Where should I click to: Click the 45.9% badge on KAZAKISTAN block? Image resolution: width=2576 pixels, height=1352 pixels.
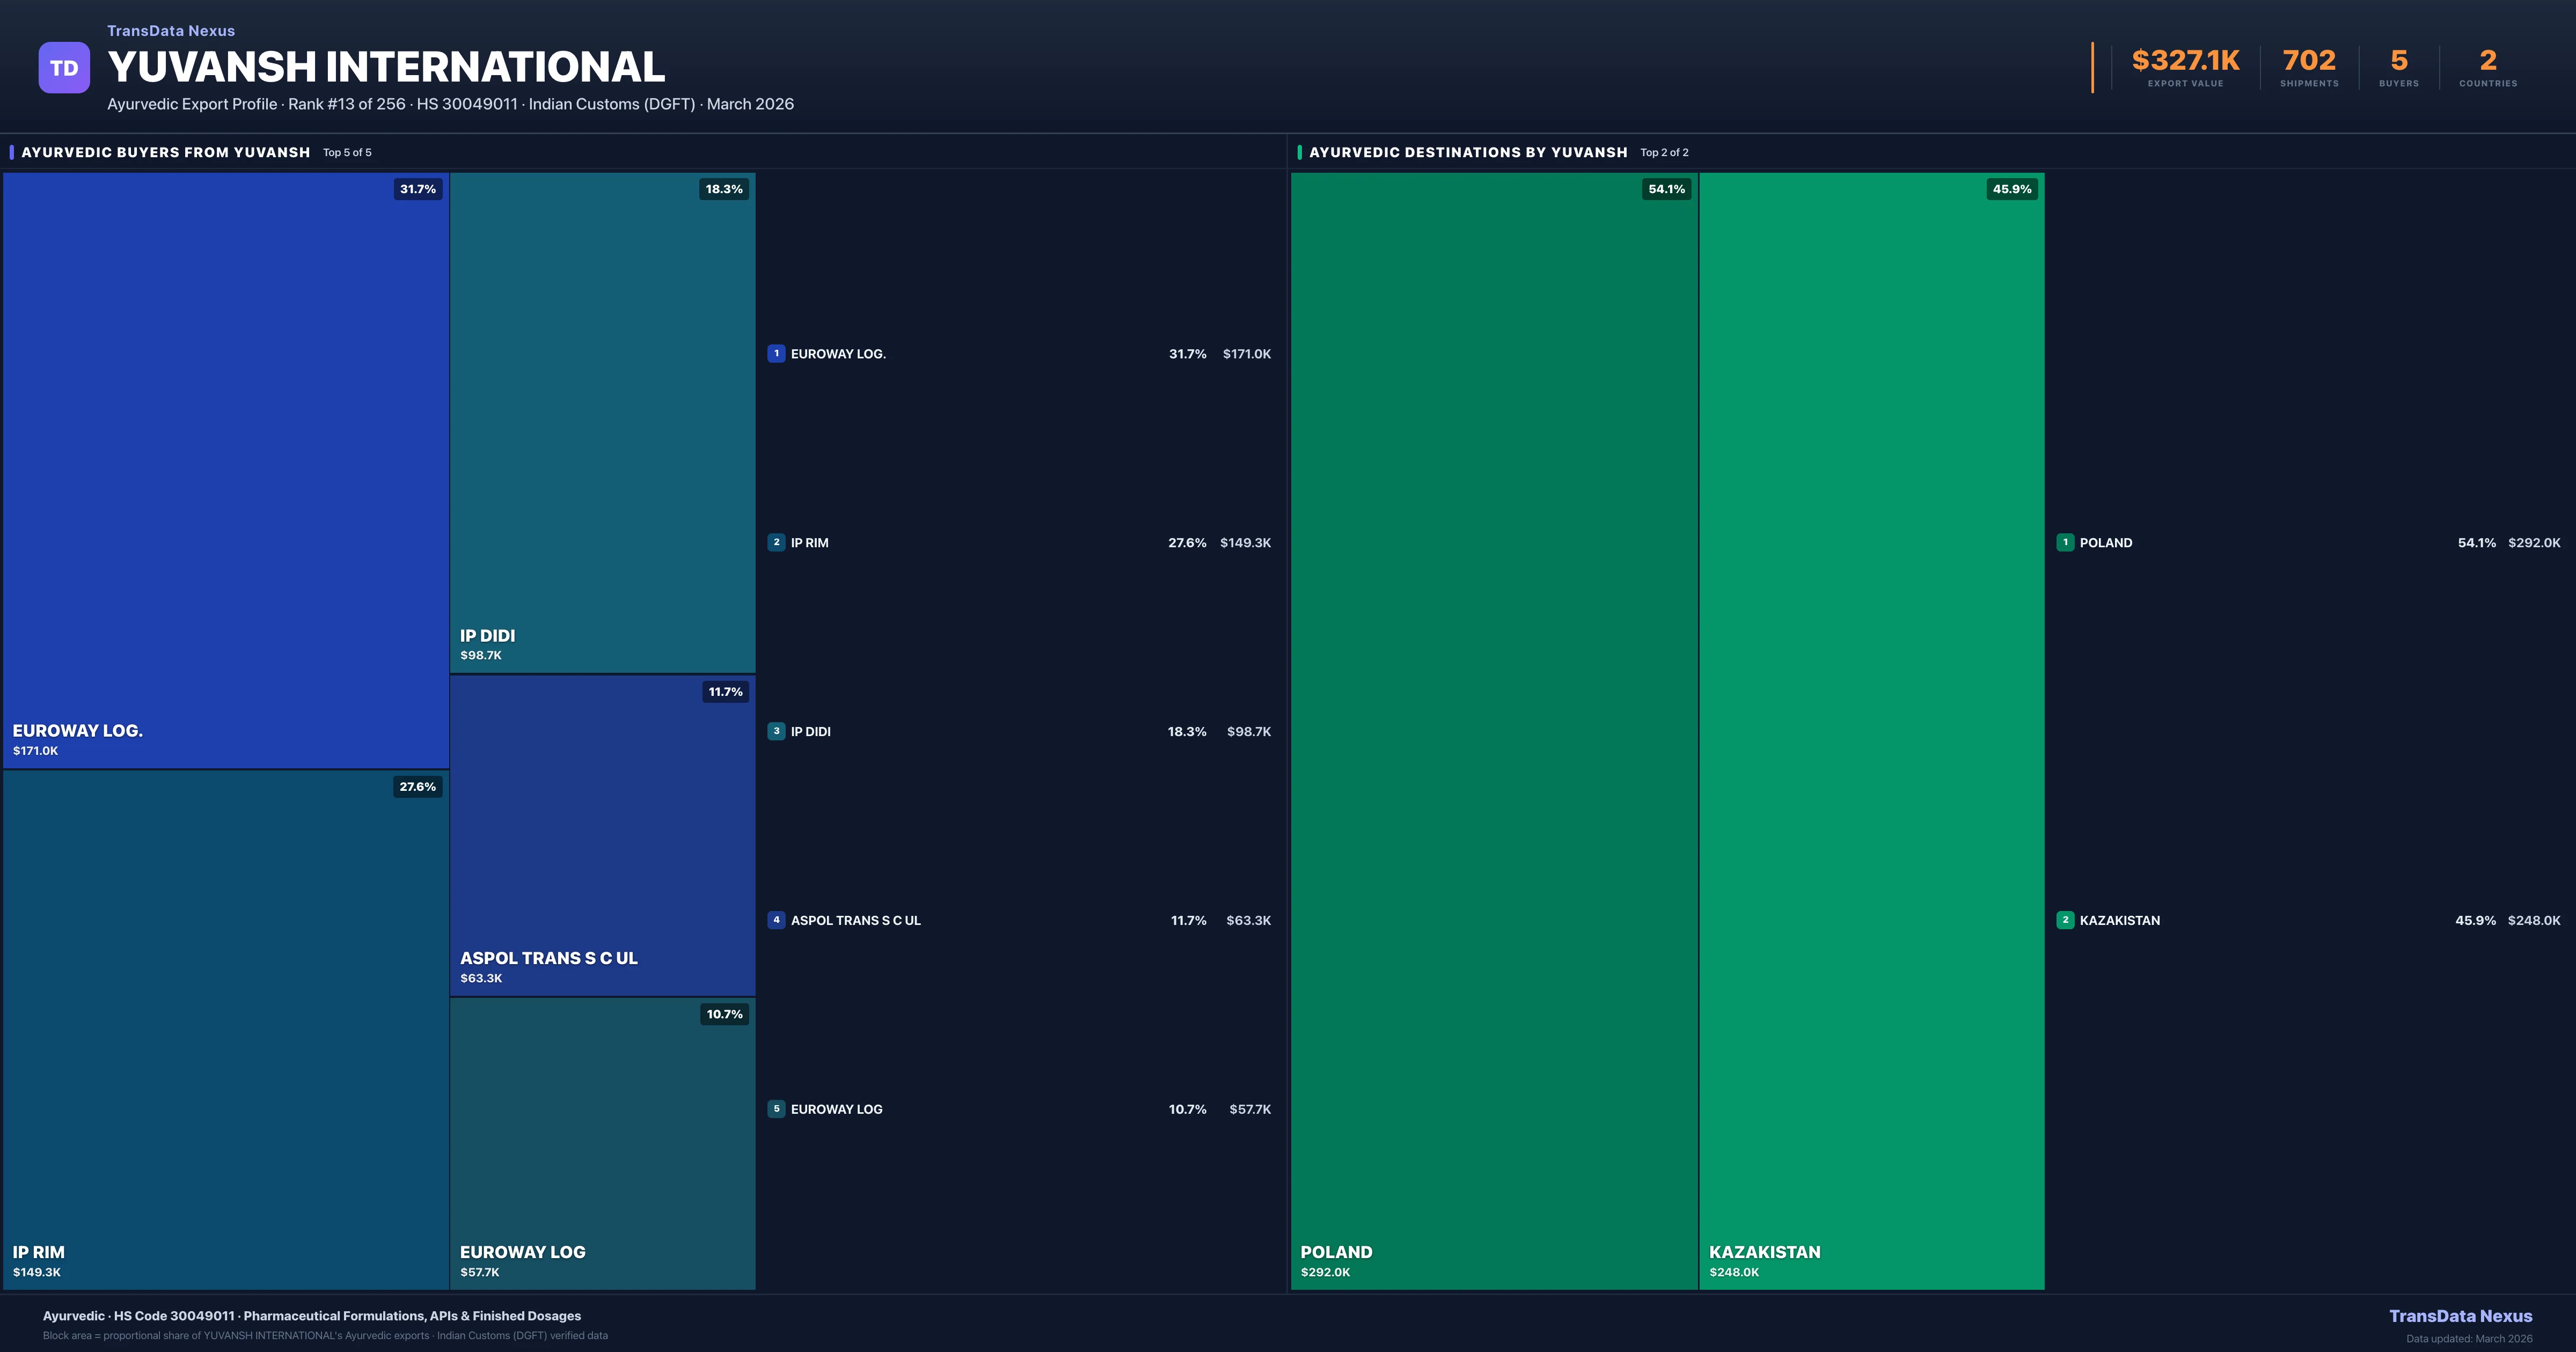(x=2011, y=189)
